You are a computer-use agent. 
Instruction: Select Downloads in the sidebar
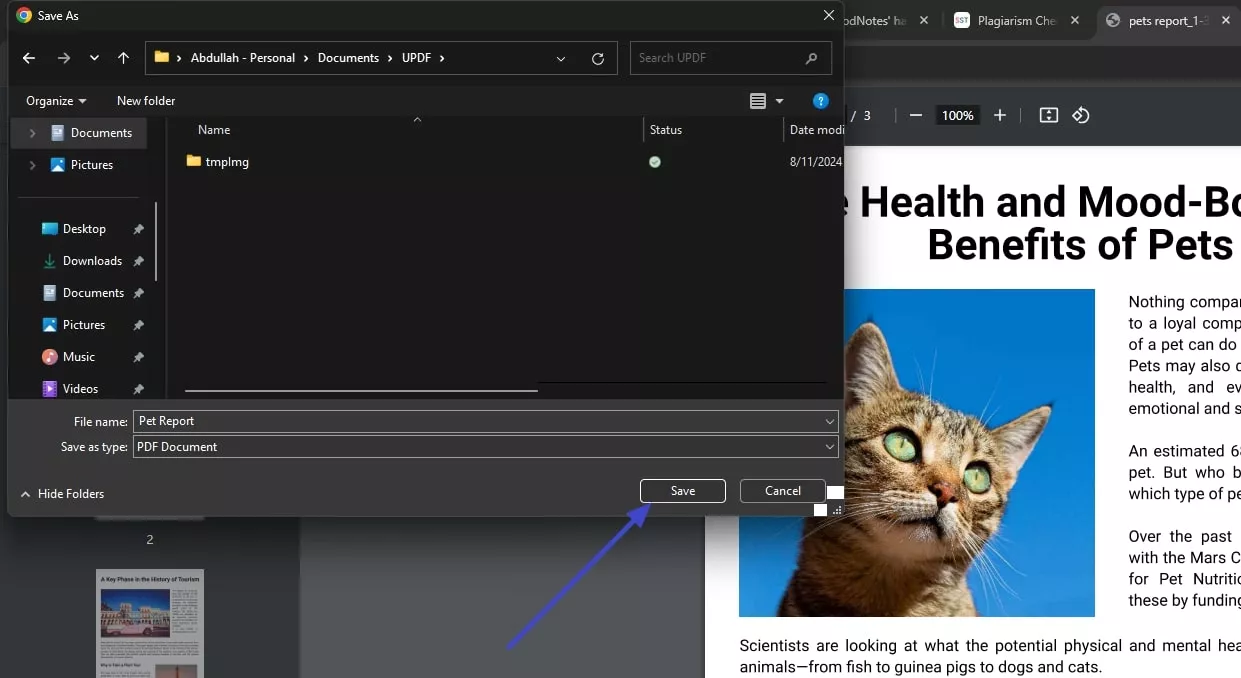pos(94,261)
